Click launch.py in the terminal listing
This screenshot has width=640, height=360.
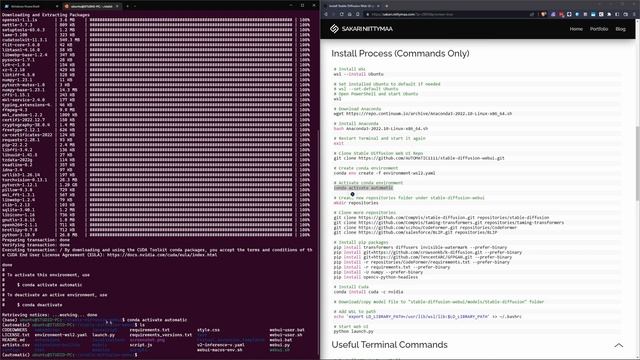pyautogui.click(x=103, y=335)
